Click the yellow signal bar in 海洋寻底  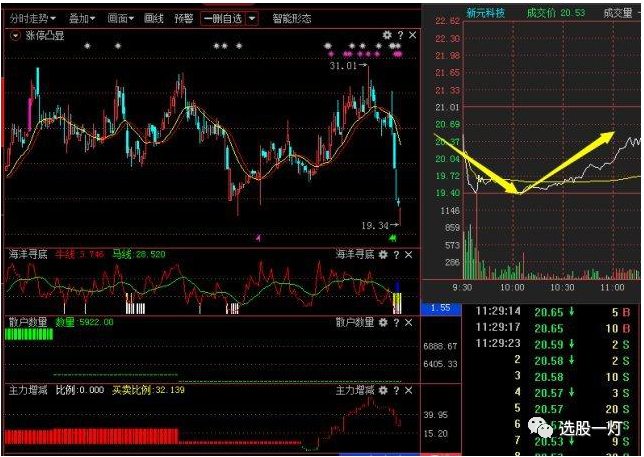(x=397, y=299)
